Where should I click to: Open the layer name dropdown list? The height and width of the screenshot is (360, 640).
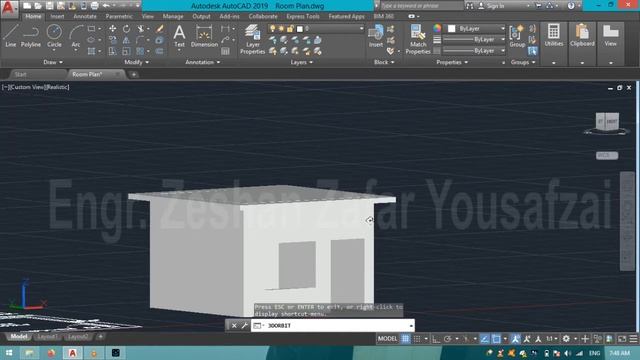coord(361,29)
